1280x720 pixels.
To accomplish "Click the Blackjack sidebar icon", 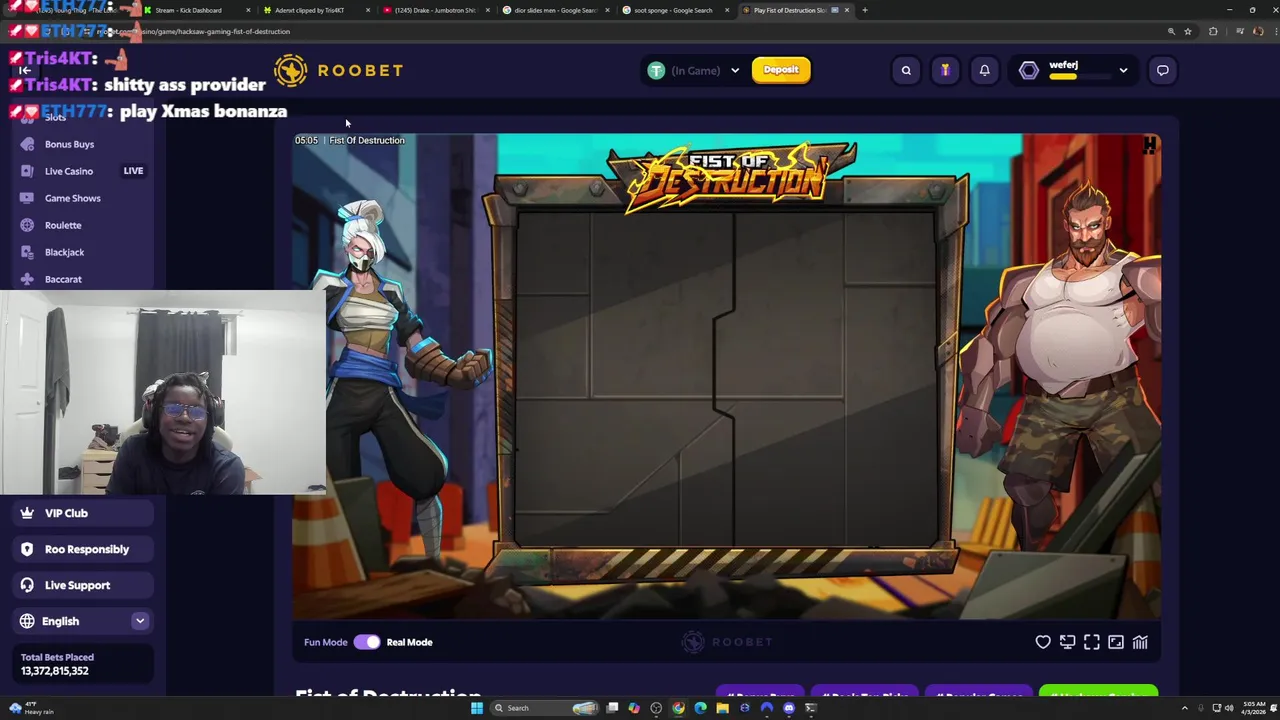I will click(27, 252).
